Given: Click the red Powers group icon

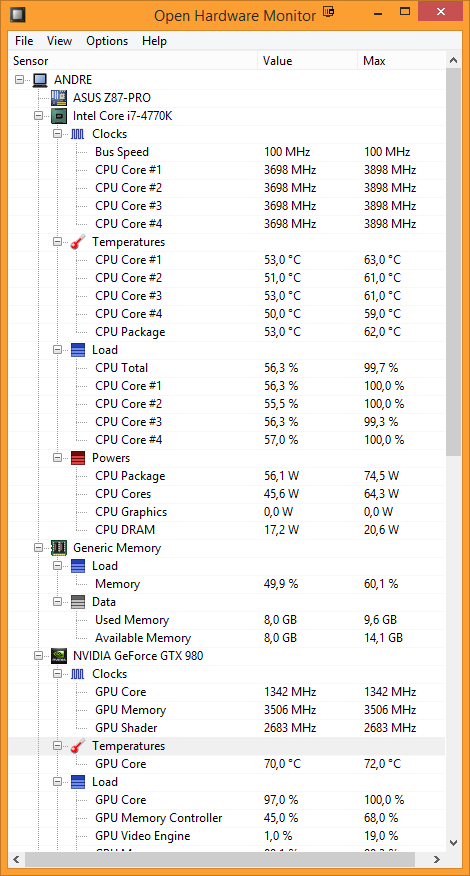Looking at the screenshot, I should (x=78, y=458).
